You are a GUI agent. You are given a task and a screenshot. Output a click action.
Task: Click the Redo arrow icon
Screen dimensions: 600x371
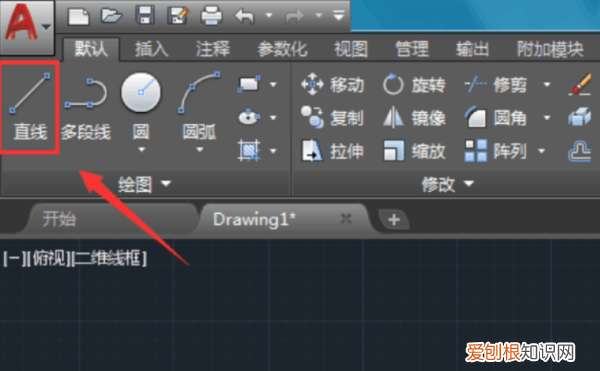(295, 16)
